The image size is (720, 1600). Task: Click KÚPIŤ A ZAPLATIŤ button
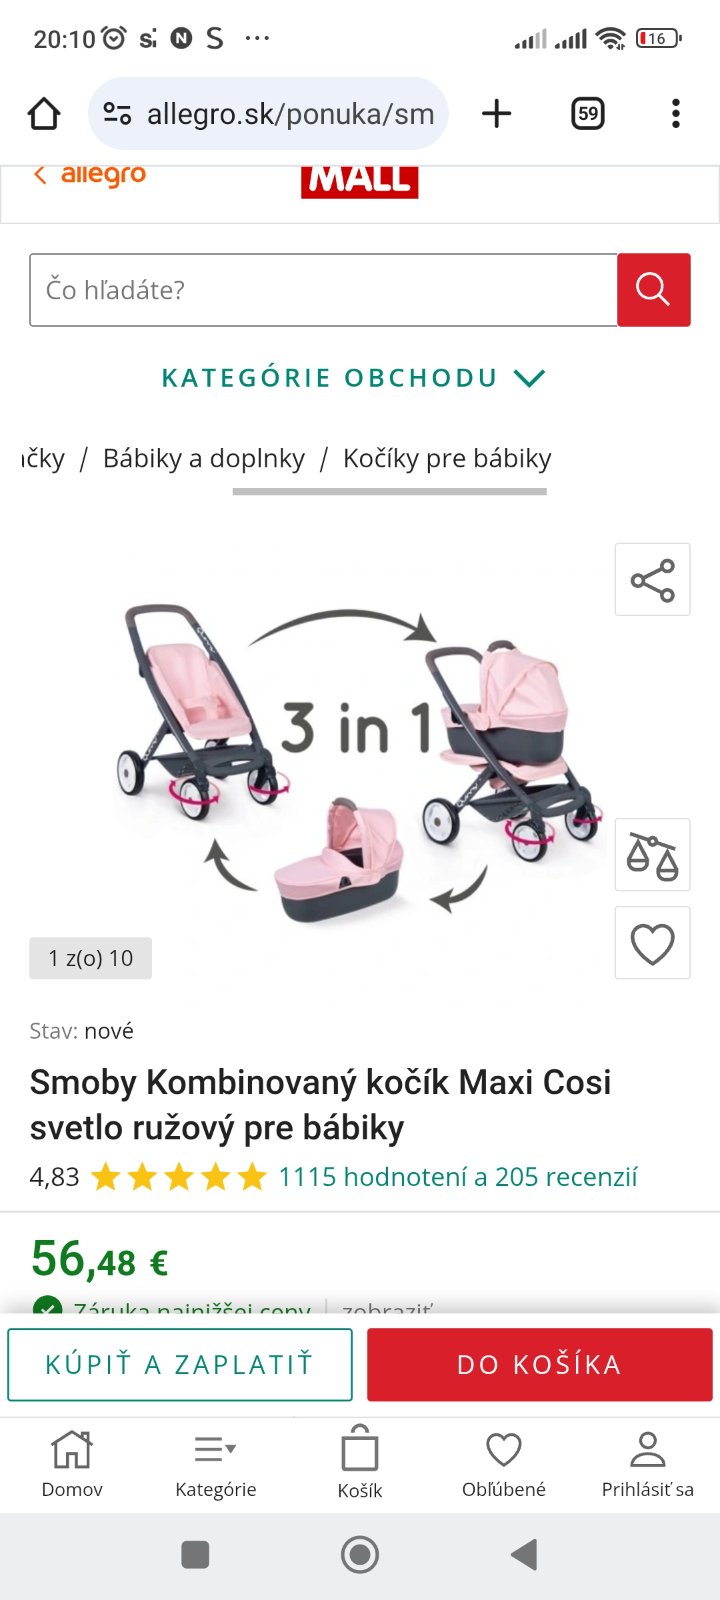click(x=180, y=1365)
